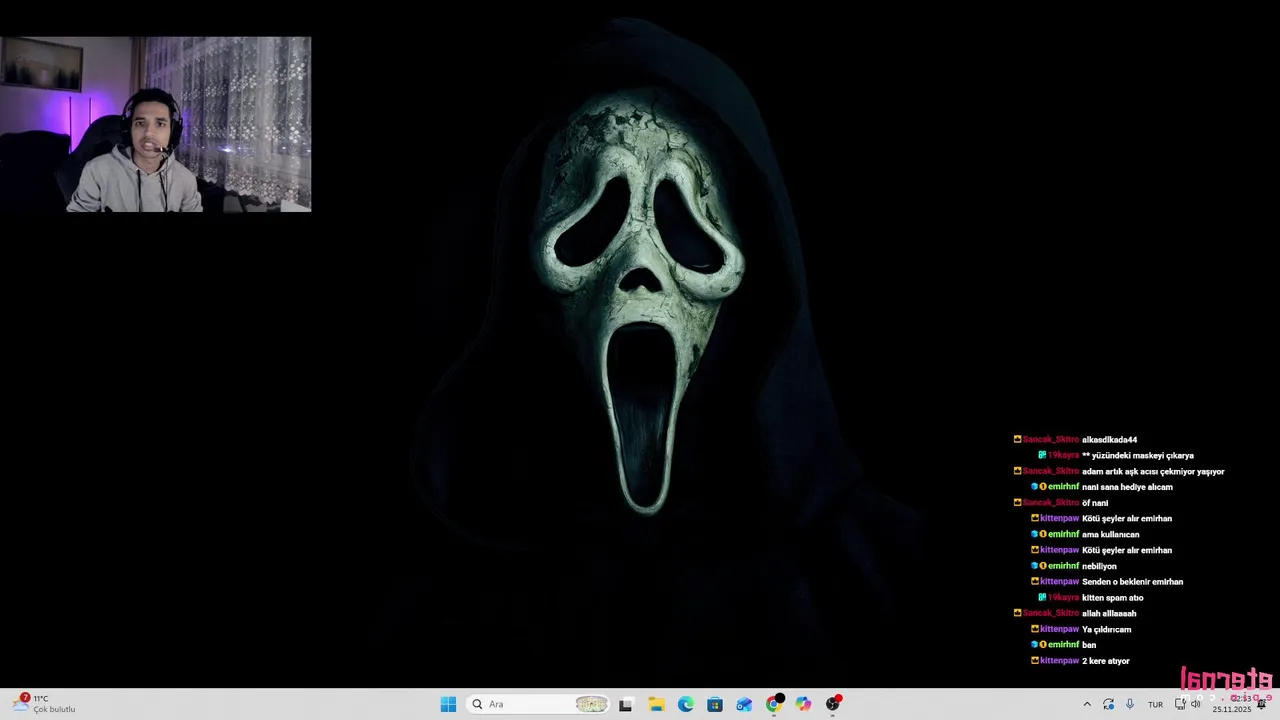This screenshot has width=1280, height=720.
Task: Click chat message 'ban'
Action: click(x=1089, y=645)
